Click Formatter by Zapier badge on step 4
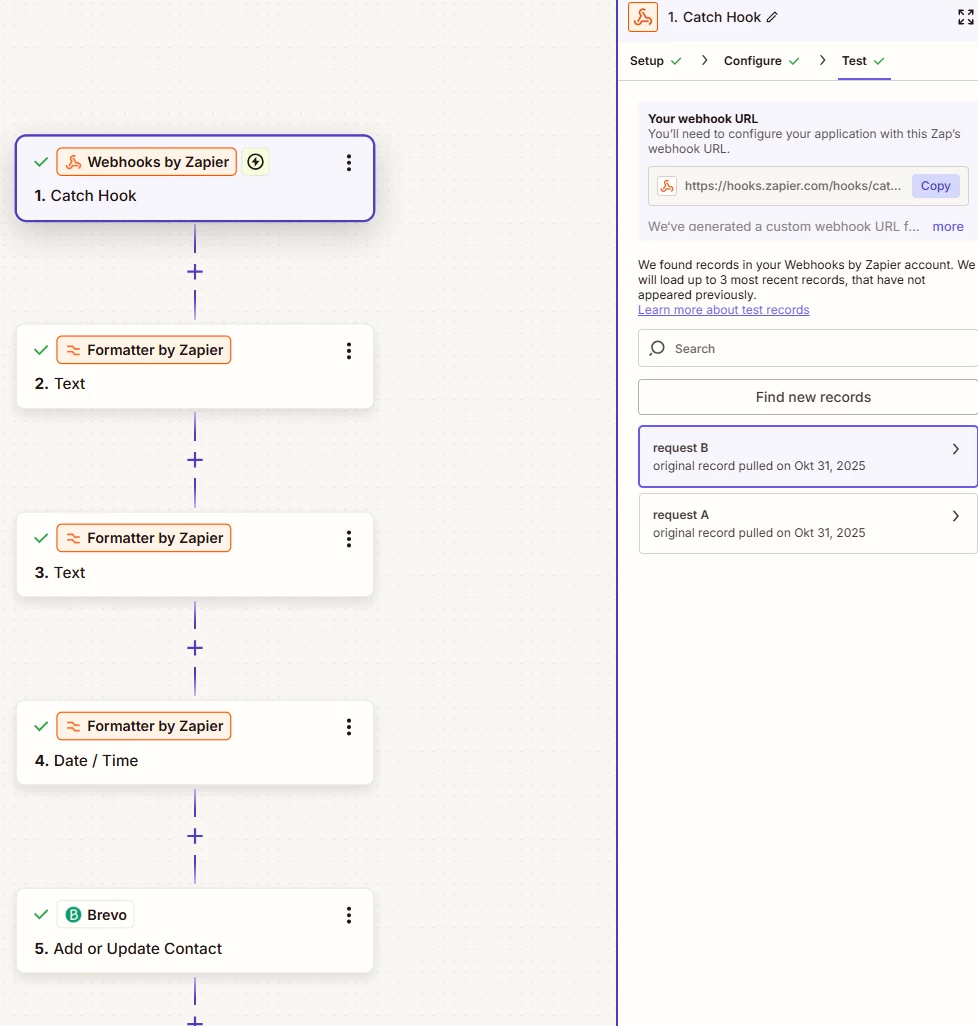The width and height of the screenshot is (978, 1026). click(x=144, y=726)
